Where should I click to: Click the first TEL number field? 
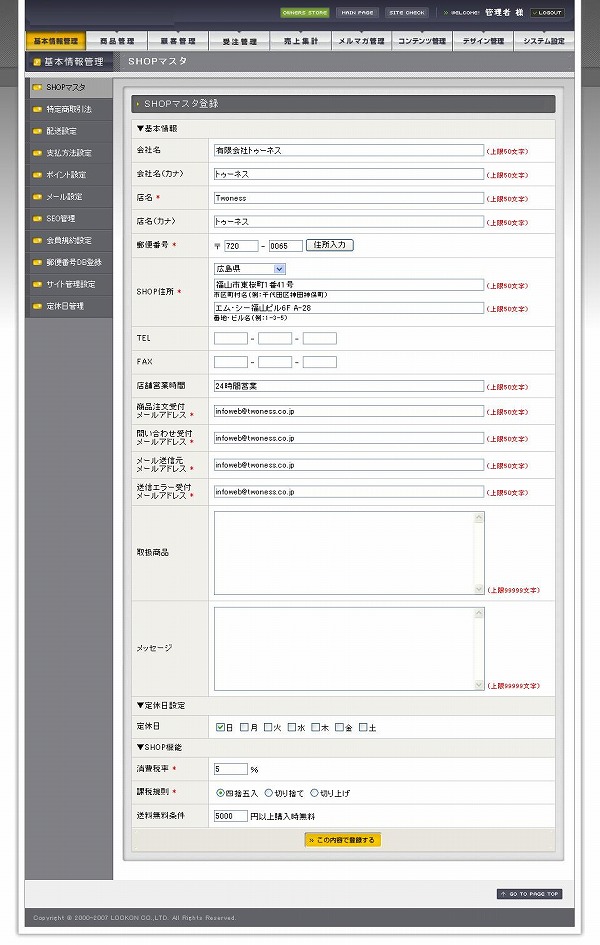pos(231,339)
